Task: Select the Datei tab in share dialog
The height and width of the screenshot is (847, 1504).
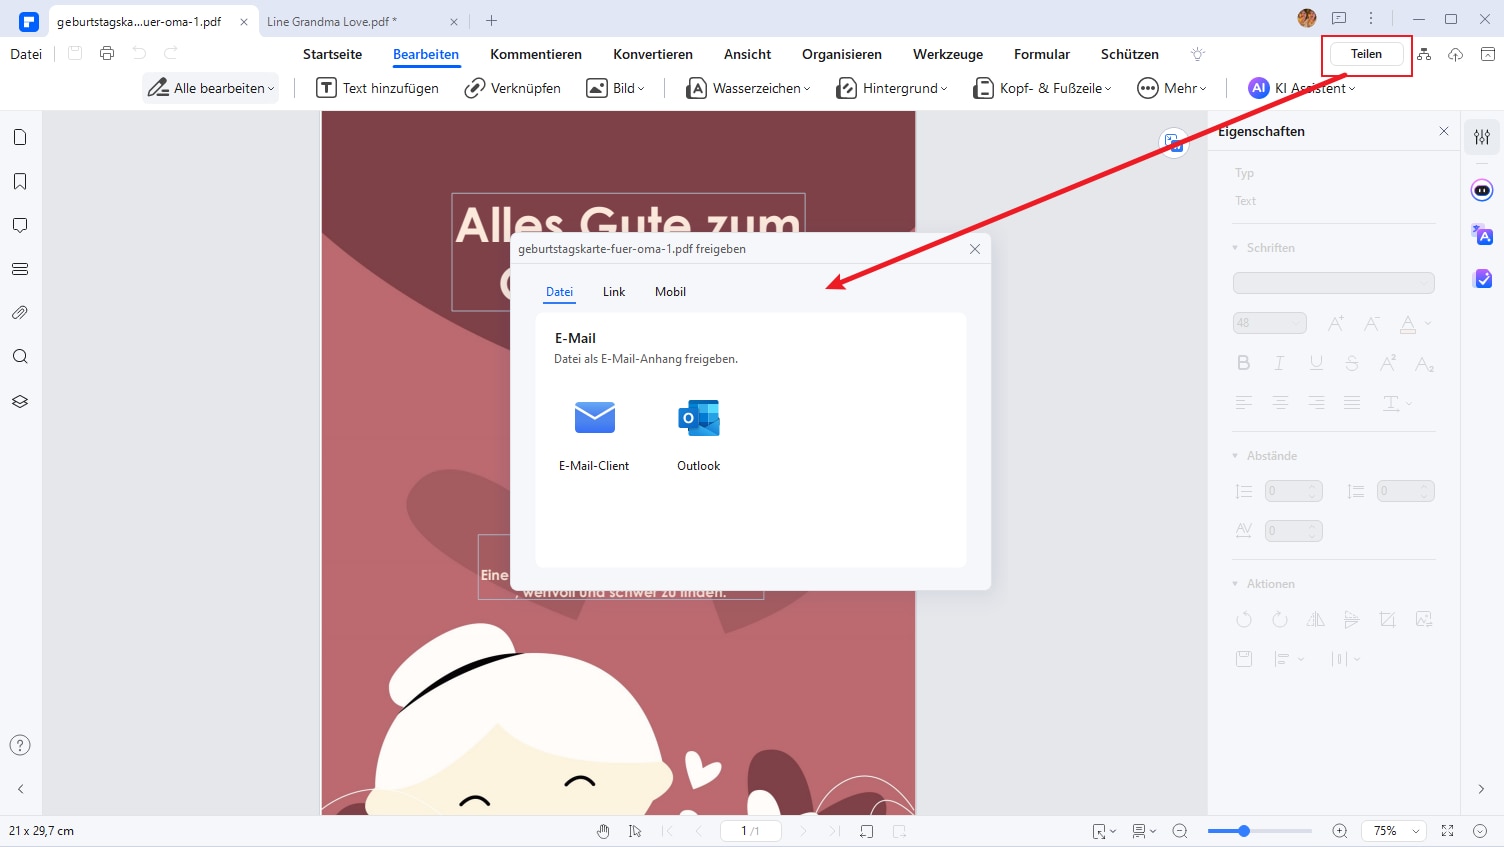Action: click(559, 292)
